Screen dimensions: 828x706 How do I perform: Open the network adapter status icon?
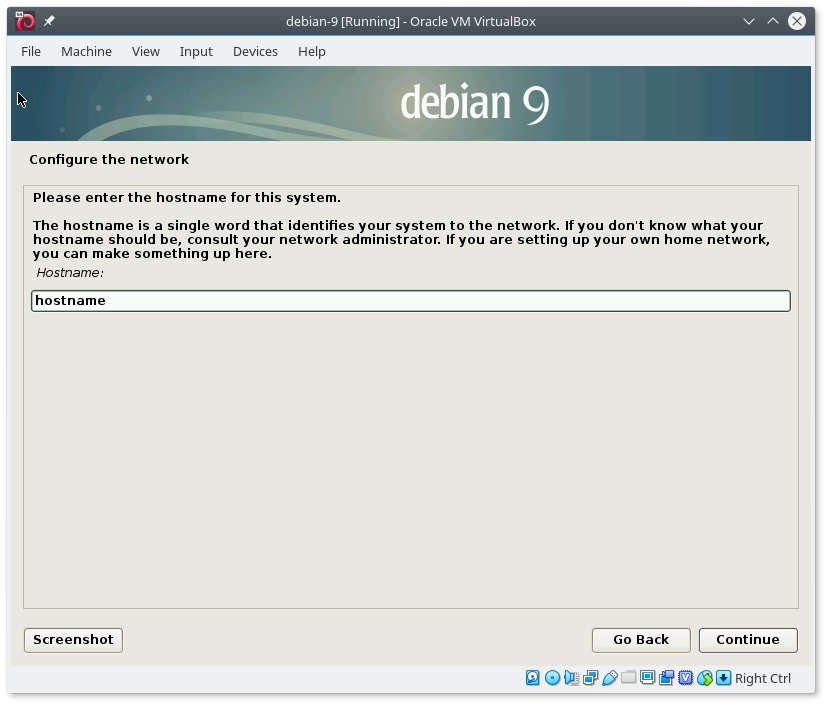[x=590, y=678]
